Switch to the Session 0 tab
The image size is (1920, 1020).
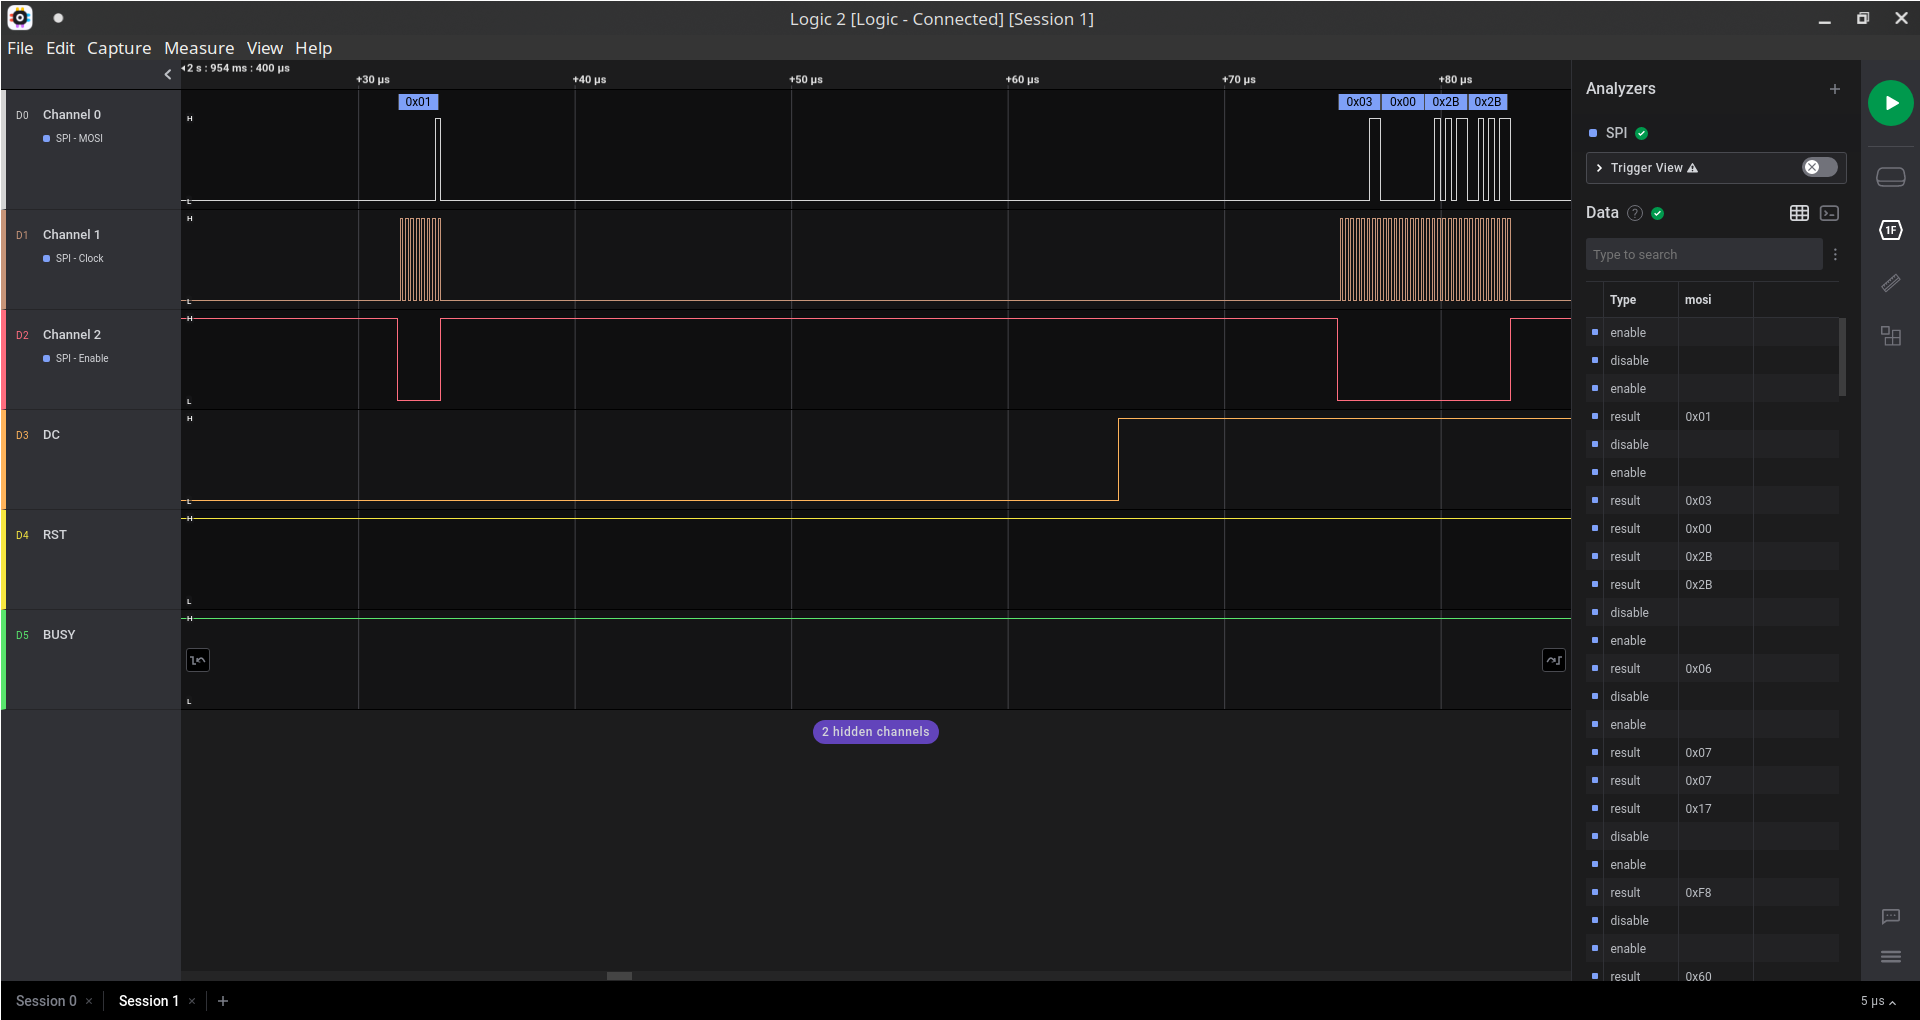[46, 1001]
